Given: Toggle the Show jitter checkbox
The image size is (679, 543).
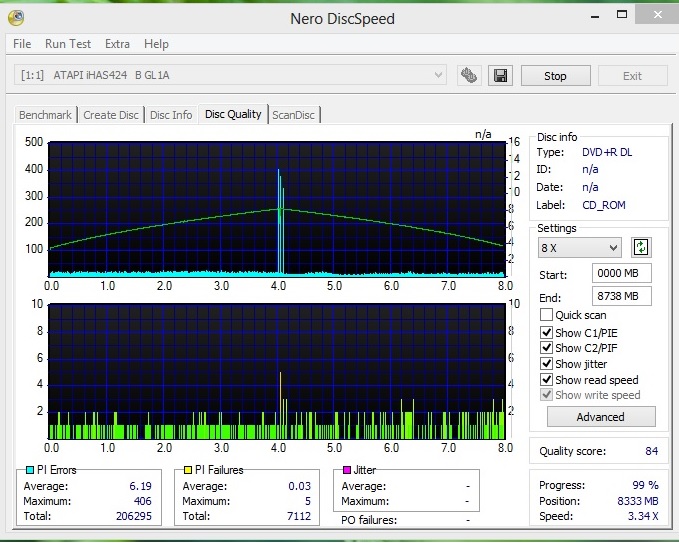Looking at the screenshot, I should click(547, 364).
